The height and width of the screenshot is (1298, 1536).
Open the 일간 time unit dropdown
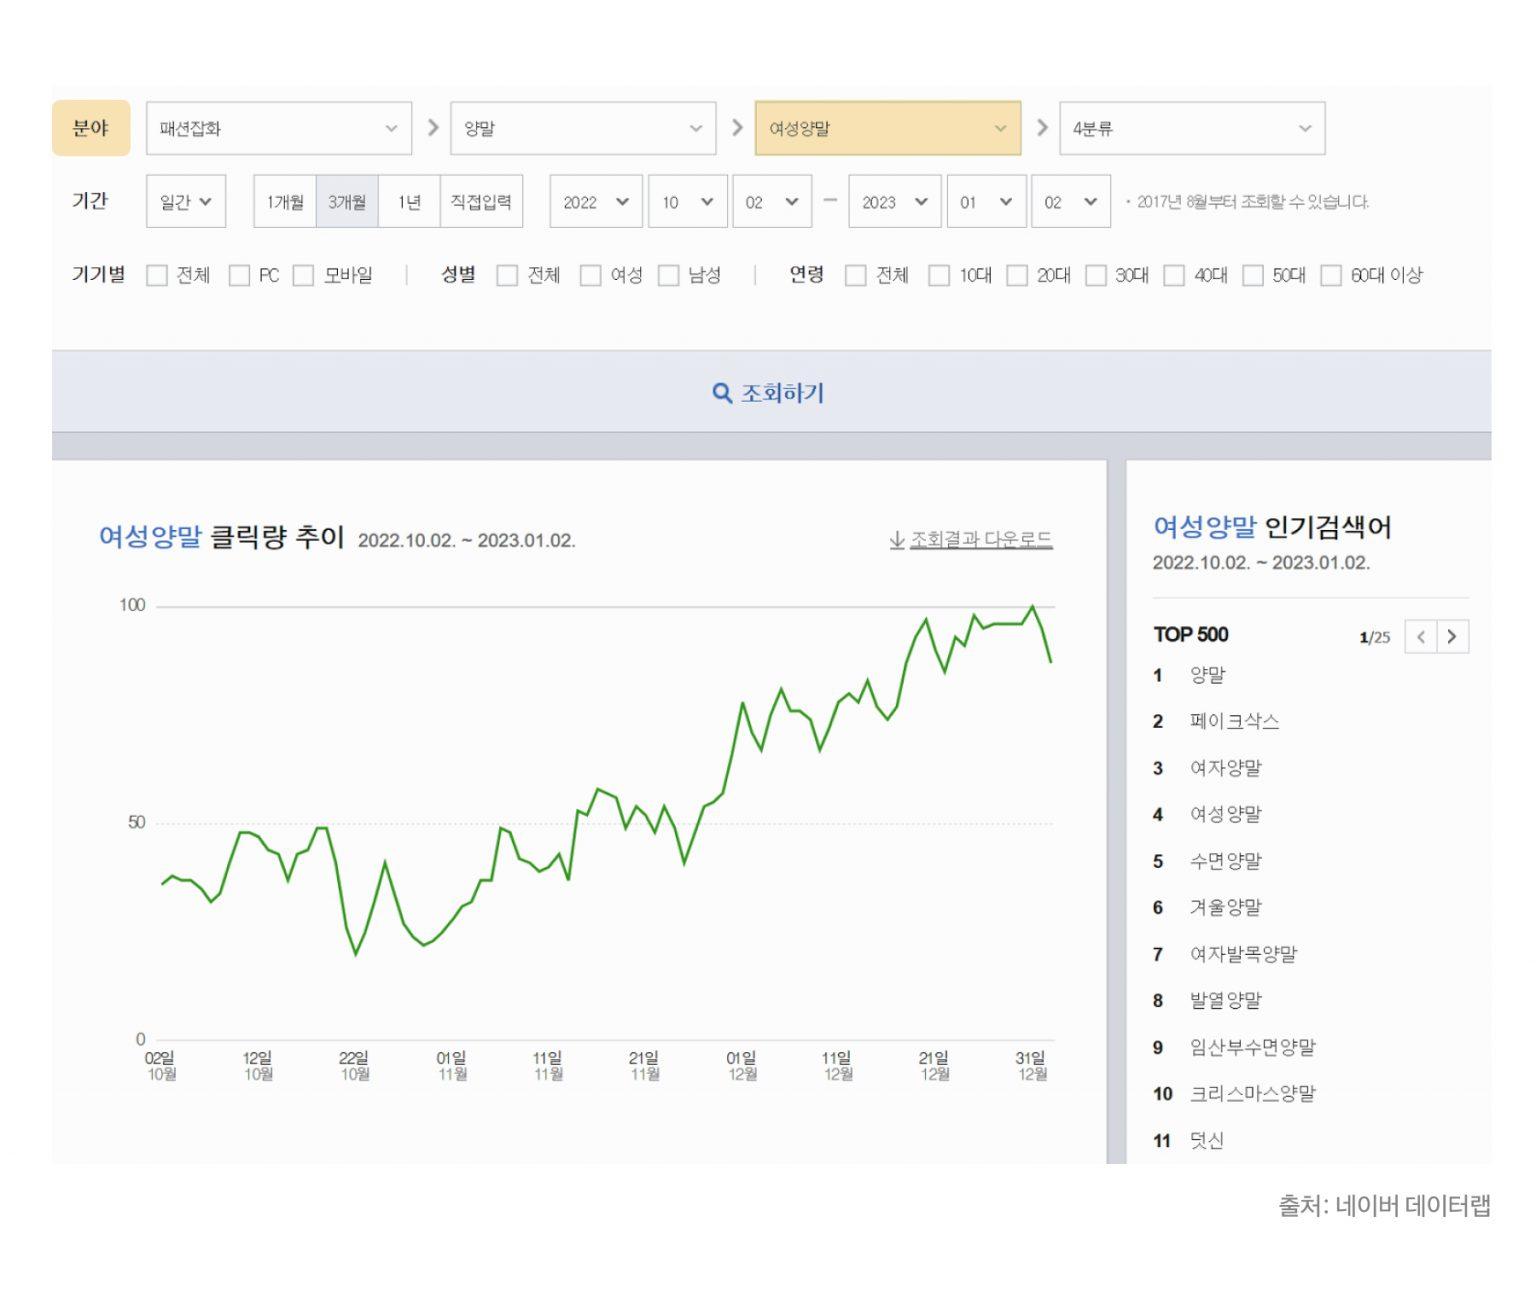186,202
